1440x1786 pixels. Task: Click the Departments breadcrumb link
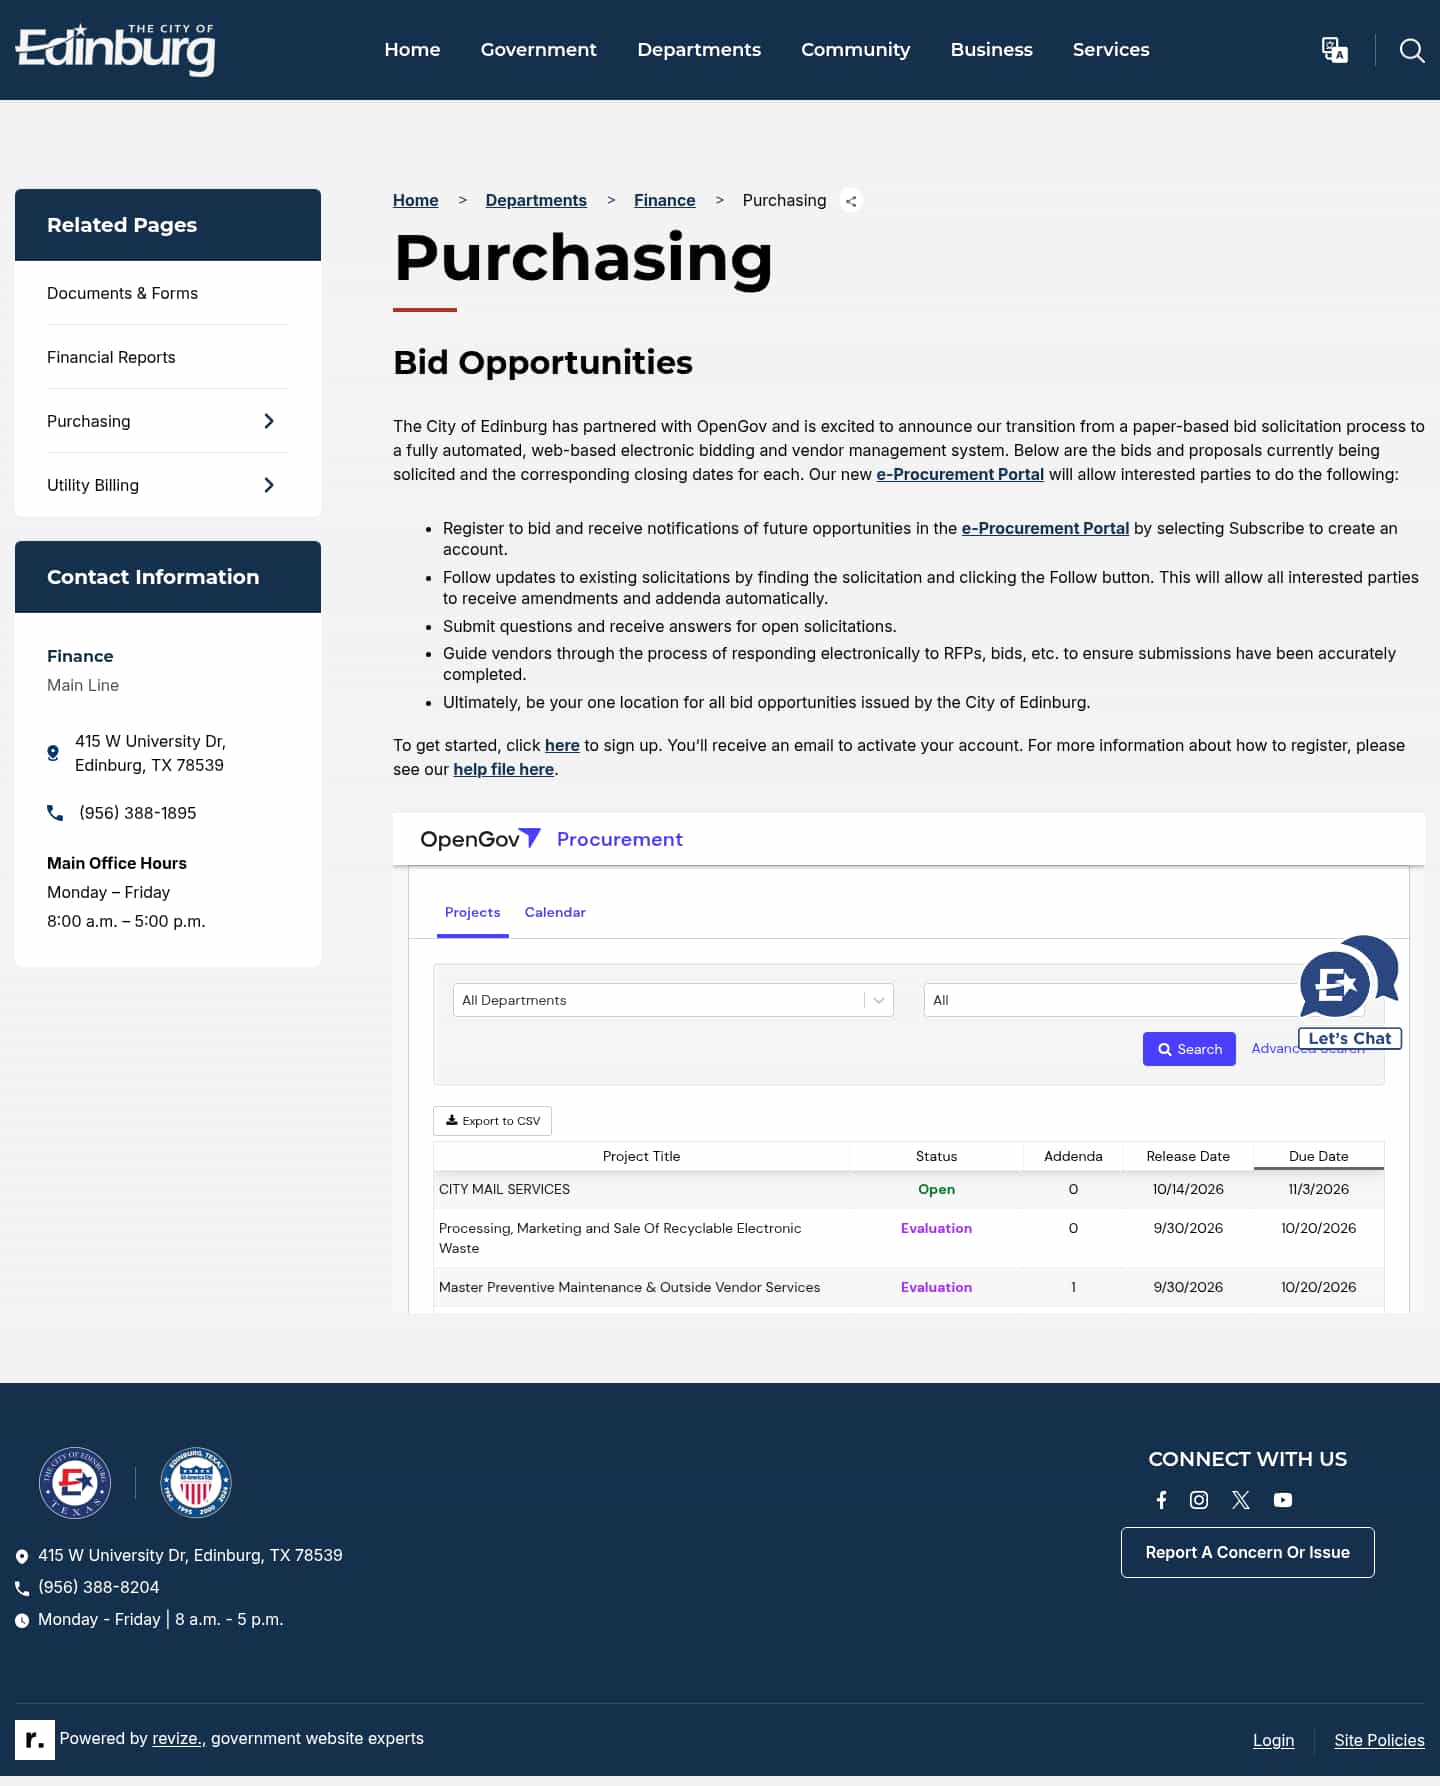(x=536, y=200)
